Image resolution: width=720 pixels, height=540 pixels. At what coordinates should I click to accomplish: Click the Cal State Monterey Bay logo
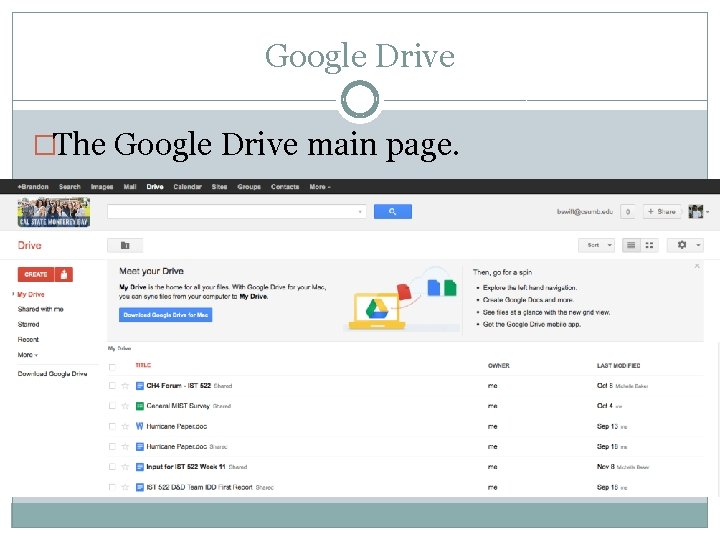[54, 212]
